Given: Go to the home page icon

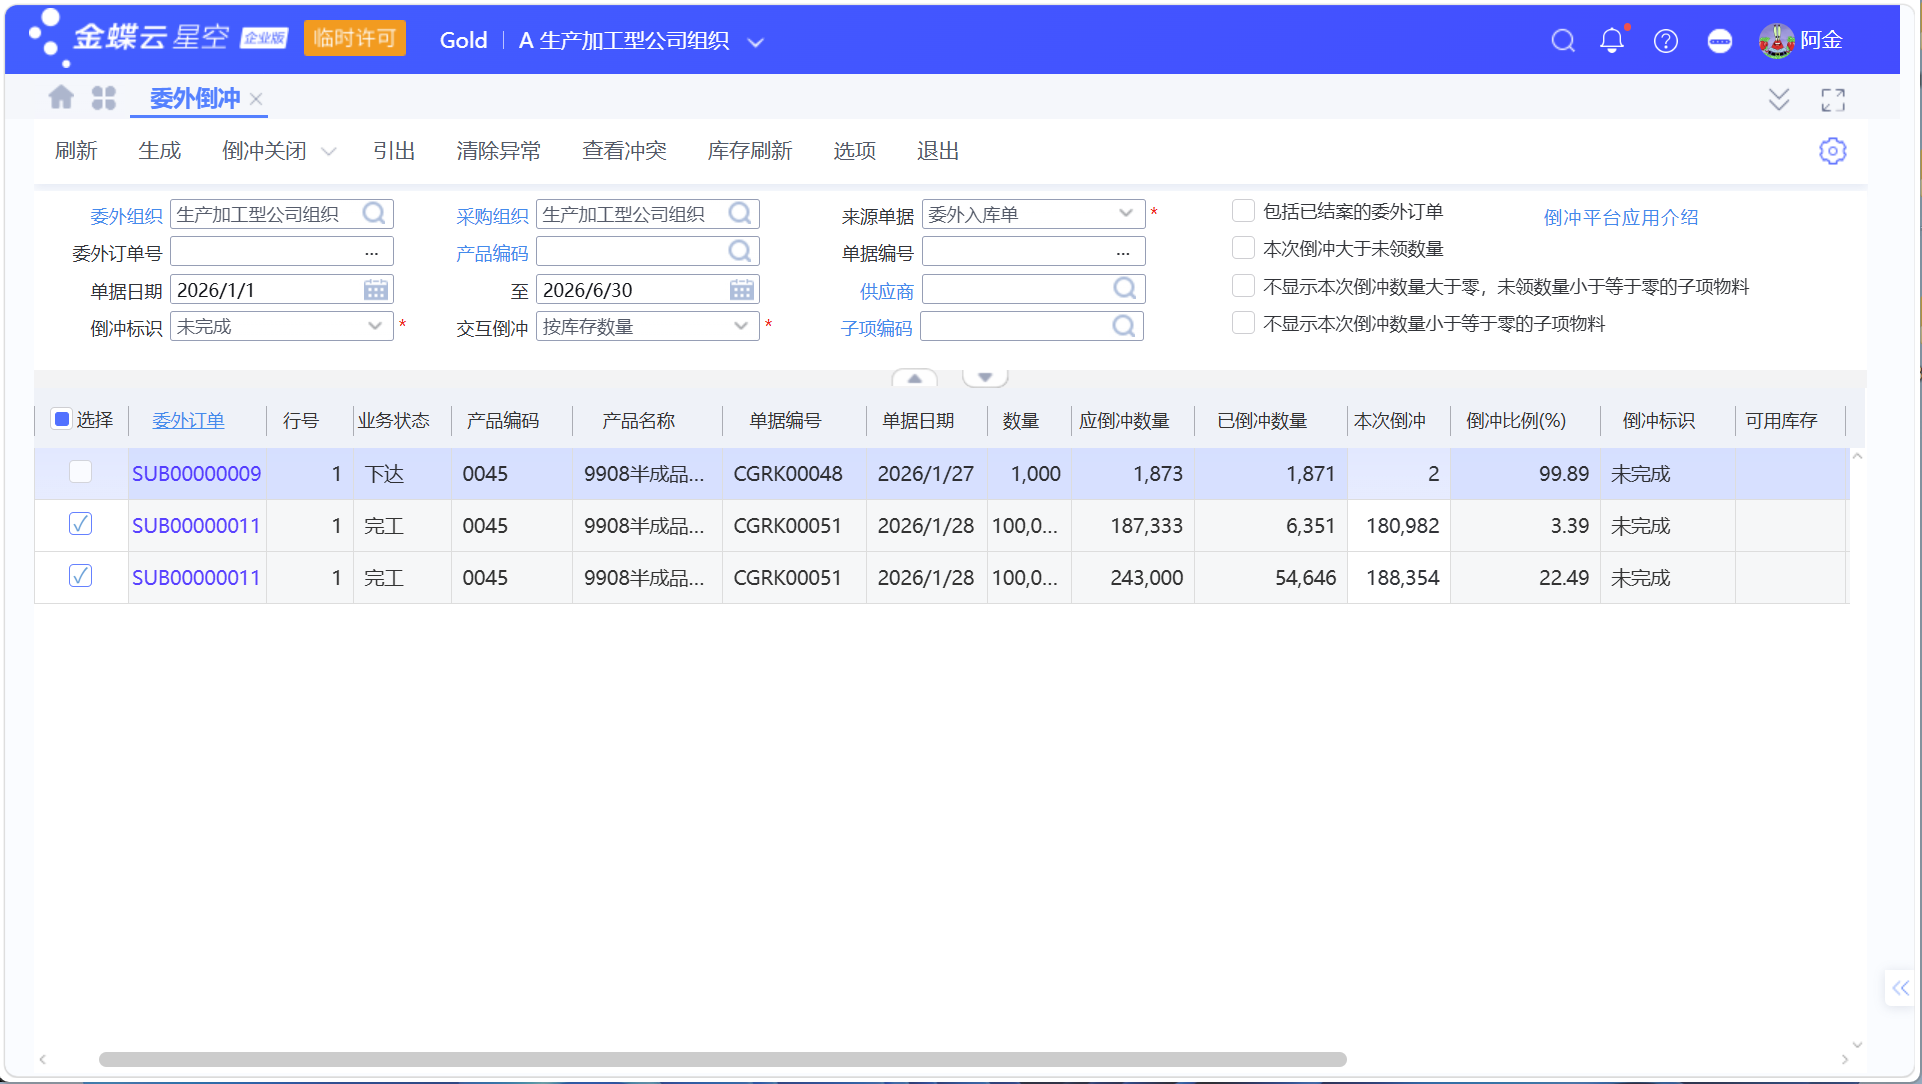Looking at the screenshot, I should (x=61, y=97).
